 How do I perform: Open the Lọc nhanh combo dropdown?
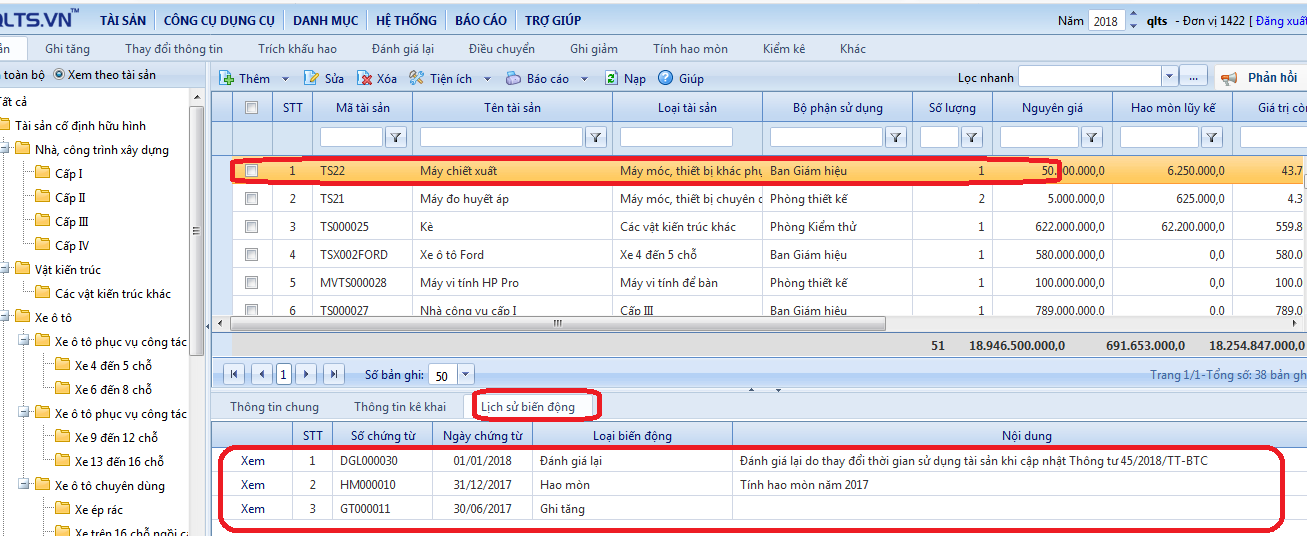1170,77
